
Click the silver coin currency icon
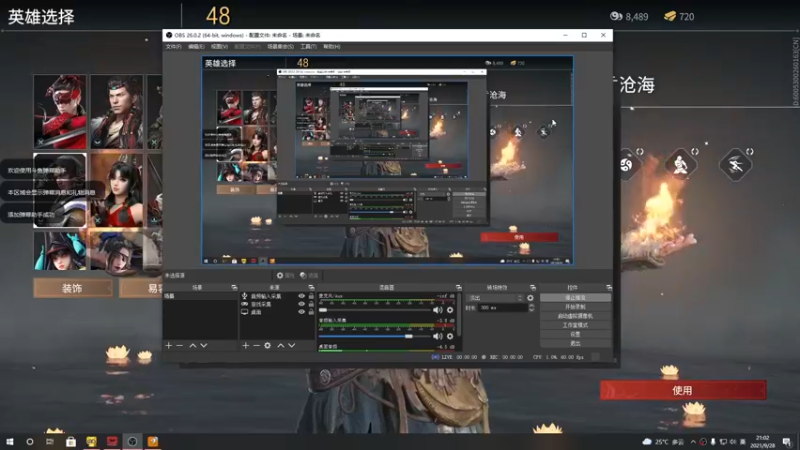616,16
